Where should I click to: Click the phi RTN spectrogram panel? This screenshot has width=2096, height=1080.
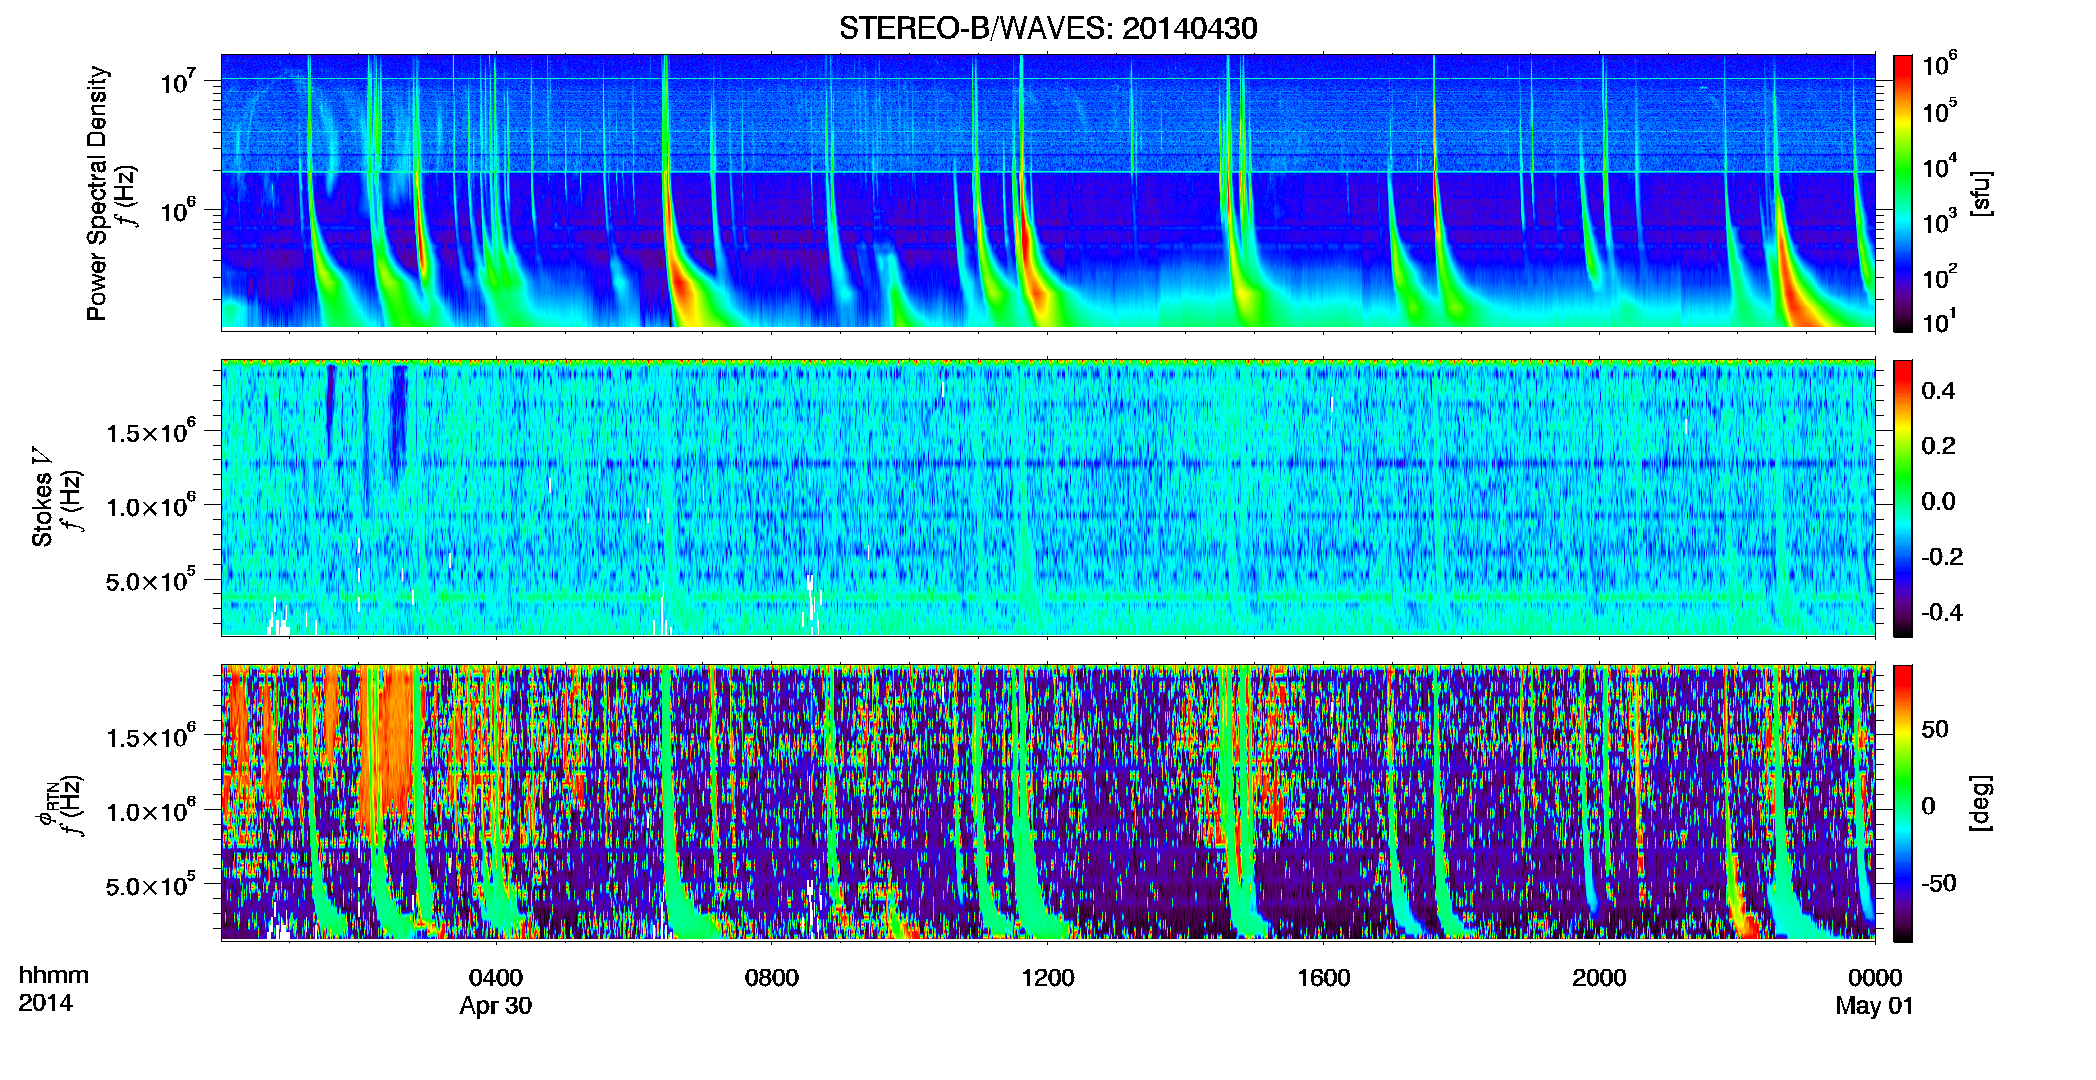(x=1048, y=803)
